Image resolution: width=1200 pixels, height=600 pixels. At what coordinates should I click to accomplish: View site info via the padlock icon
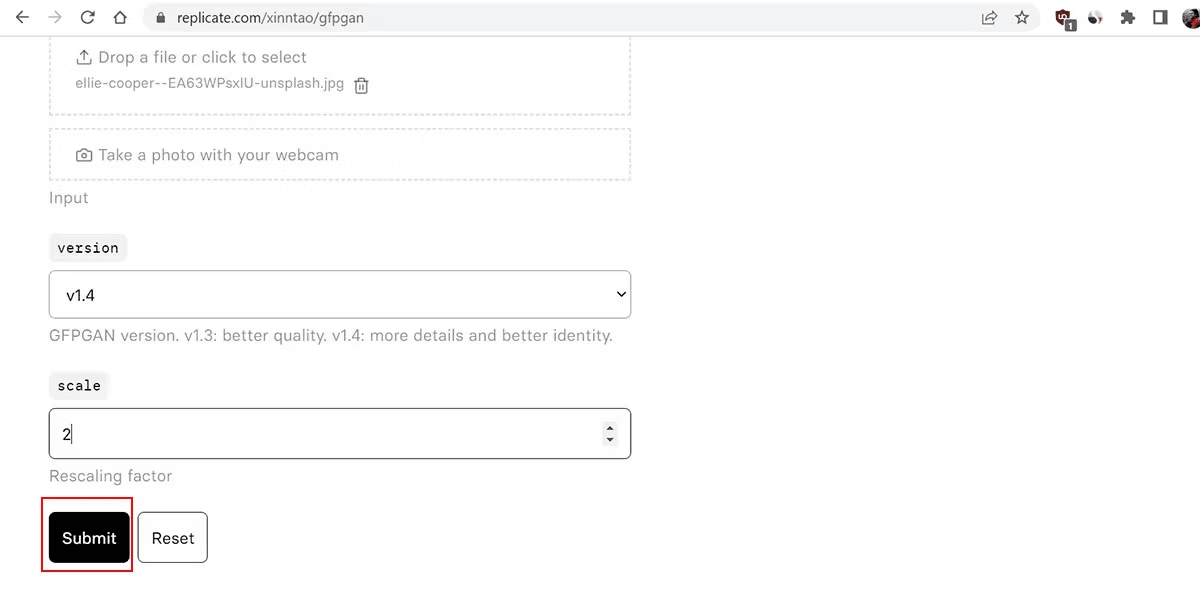[160, 17]
